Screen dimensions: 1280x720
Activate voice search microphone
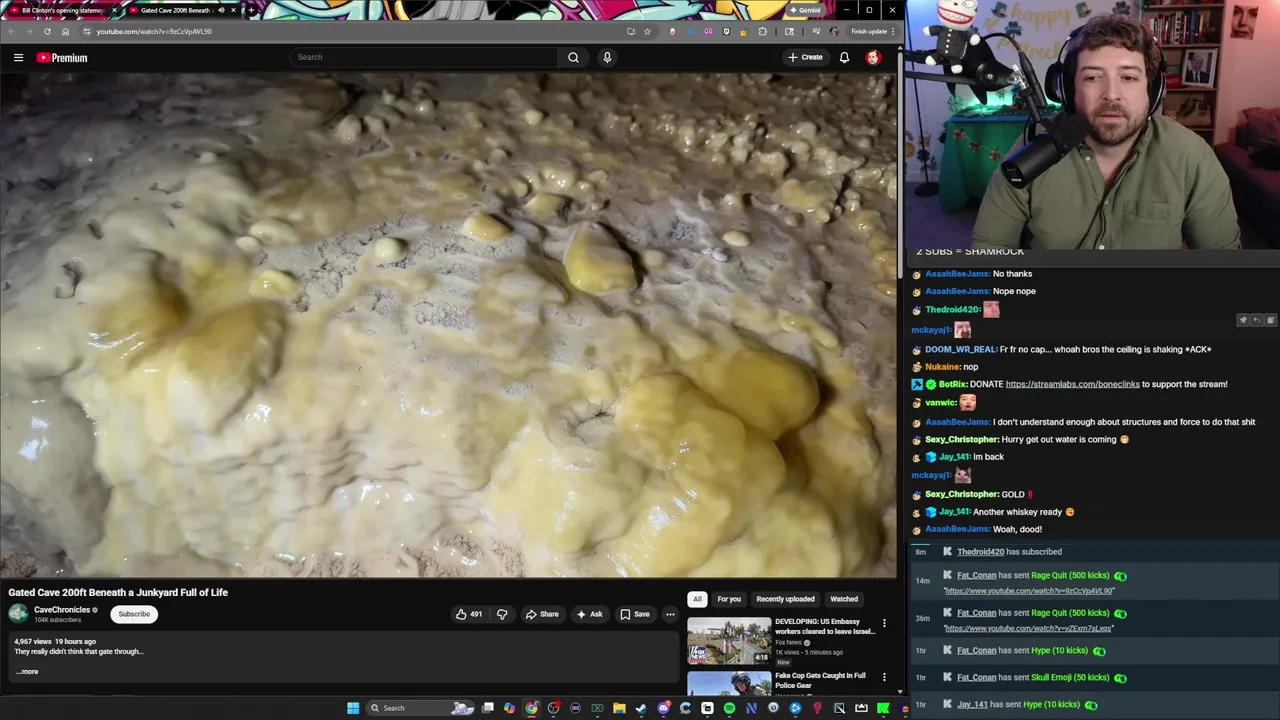point(607,57)
